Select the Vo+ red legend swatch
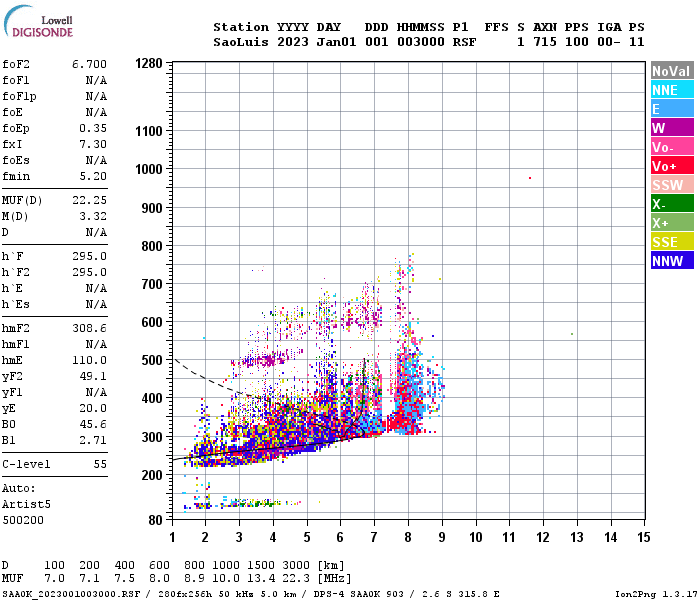The width and height of the screenshot is (700, 600). 672,166
